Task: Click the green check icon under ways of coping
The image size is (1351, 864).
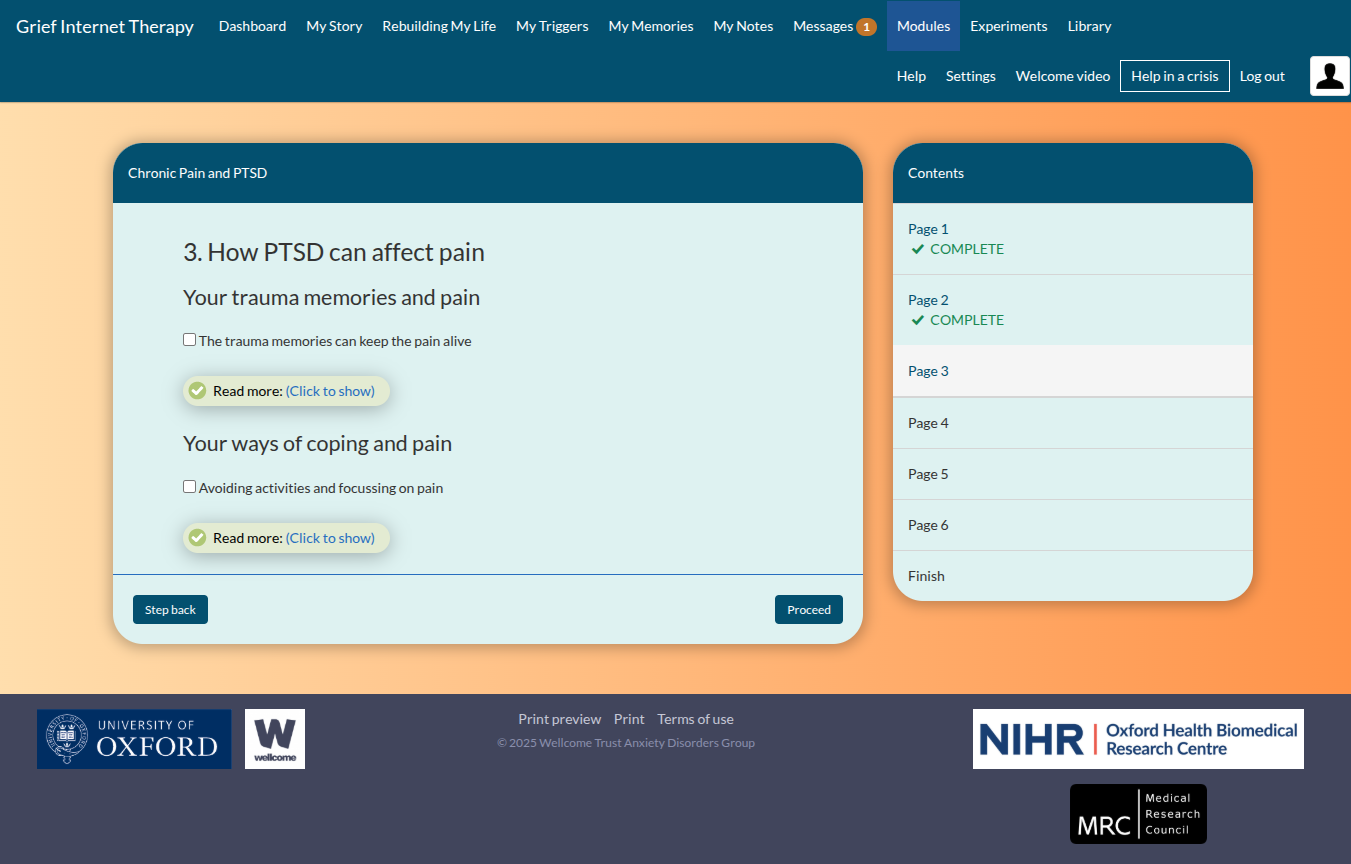Action: (198, 538)
